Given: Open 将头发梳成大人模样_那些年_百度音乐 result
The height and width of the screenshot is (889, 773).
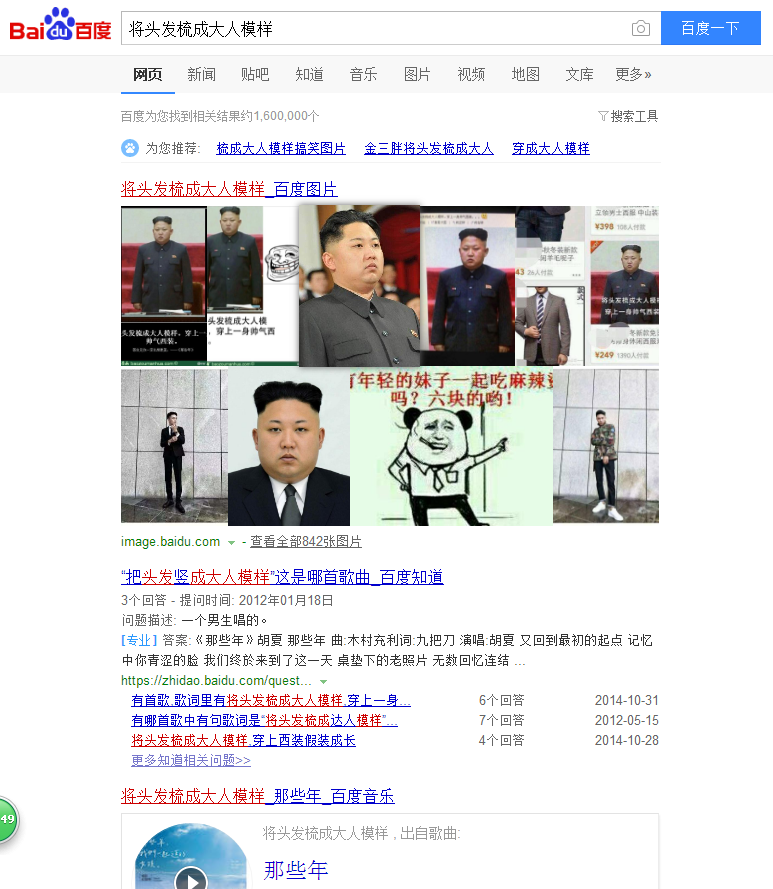Looking at the screenshot, I should tap(257, 796).
